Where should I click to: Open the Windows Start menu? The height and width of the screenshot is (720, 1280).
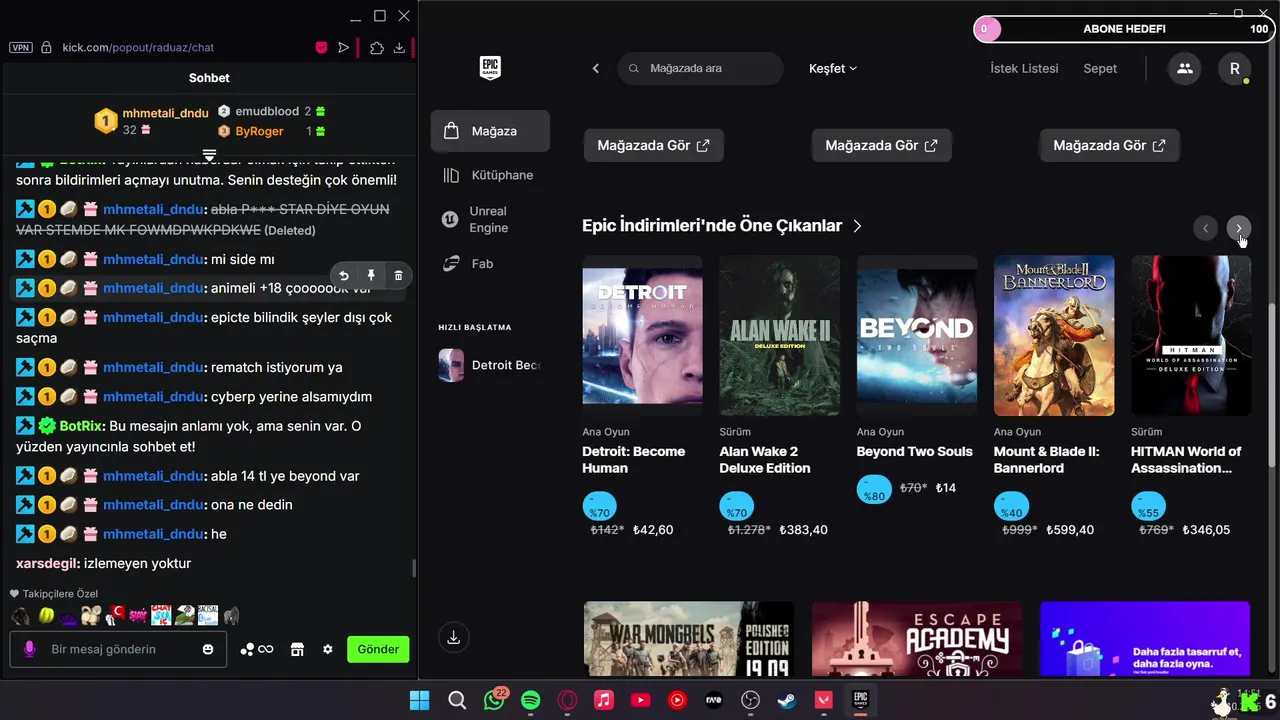click(420, 701)
